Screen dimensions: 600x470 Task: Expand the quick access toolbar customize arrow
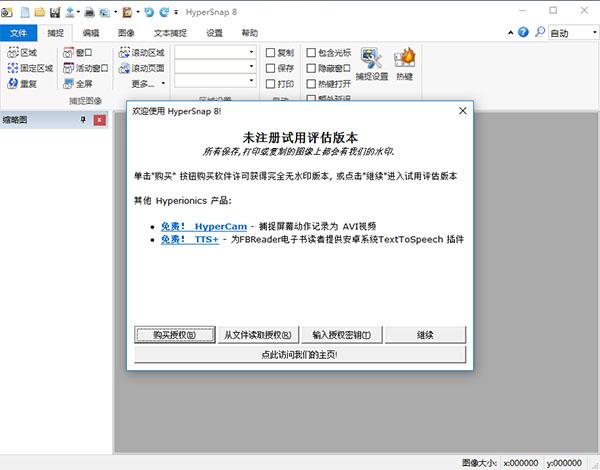(x=176, y=13)
